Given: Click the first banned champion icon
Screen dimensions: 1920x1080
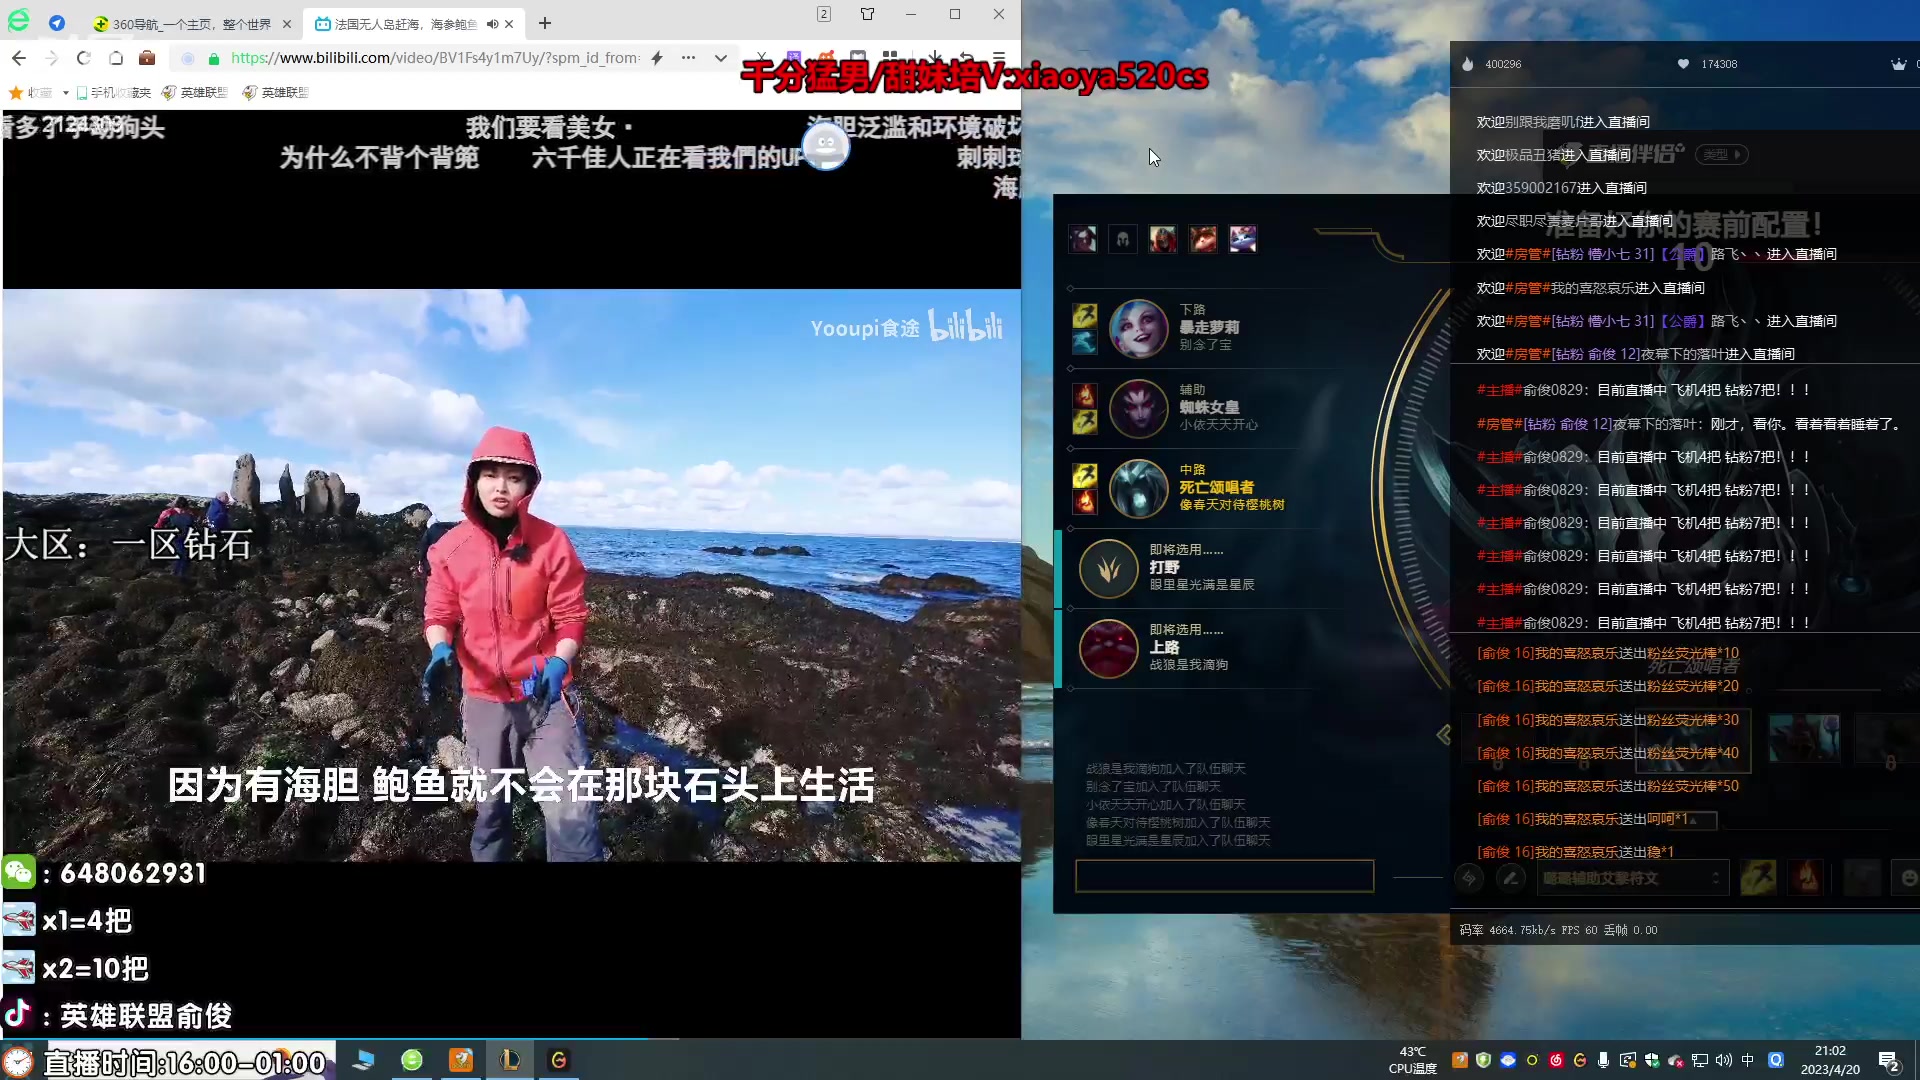Looking at the screenshot, I should 1082,239.
